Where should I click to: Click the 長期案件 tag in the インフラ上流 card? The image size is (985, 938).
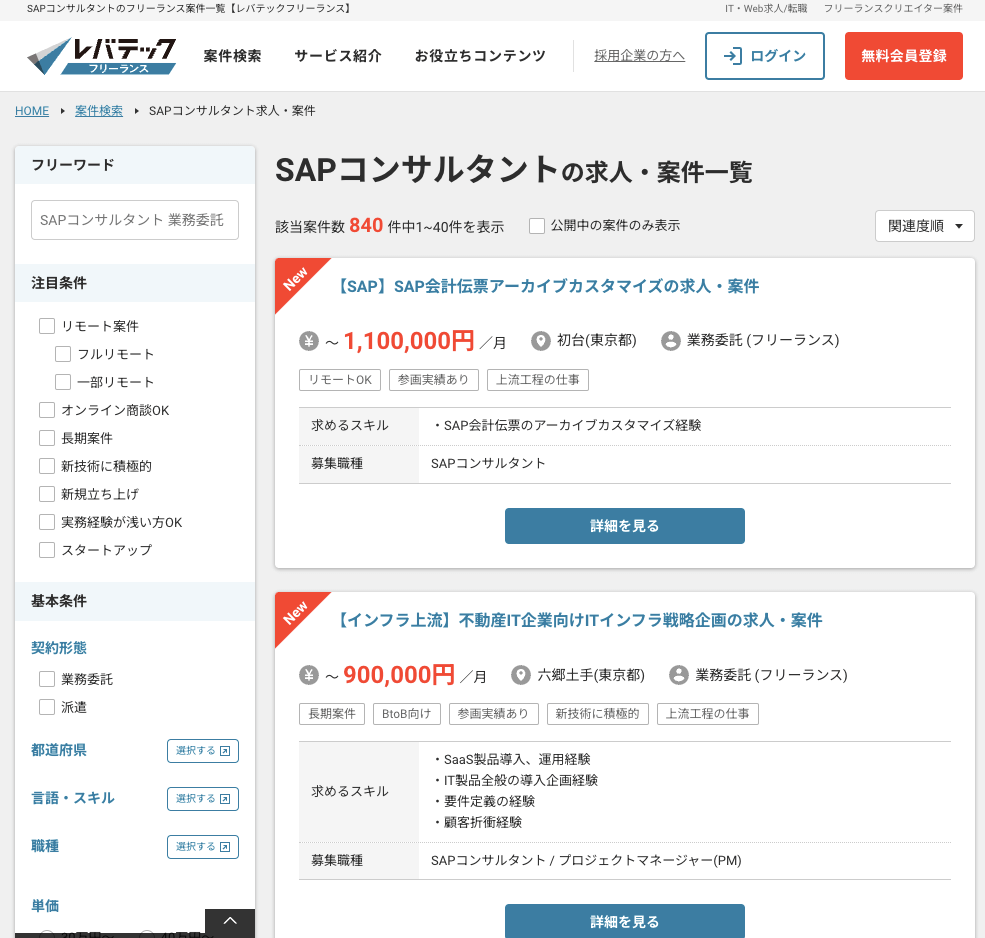point(332,714)
